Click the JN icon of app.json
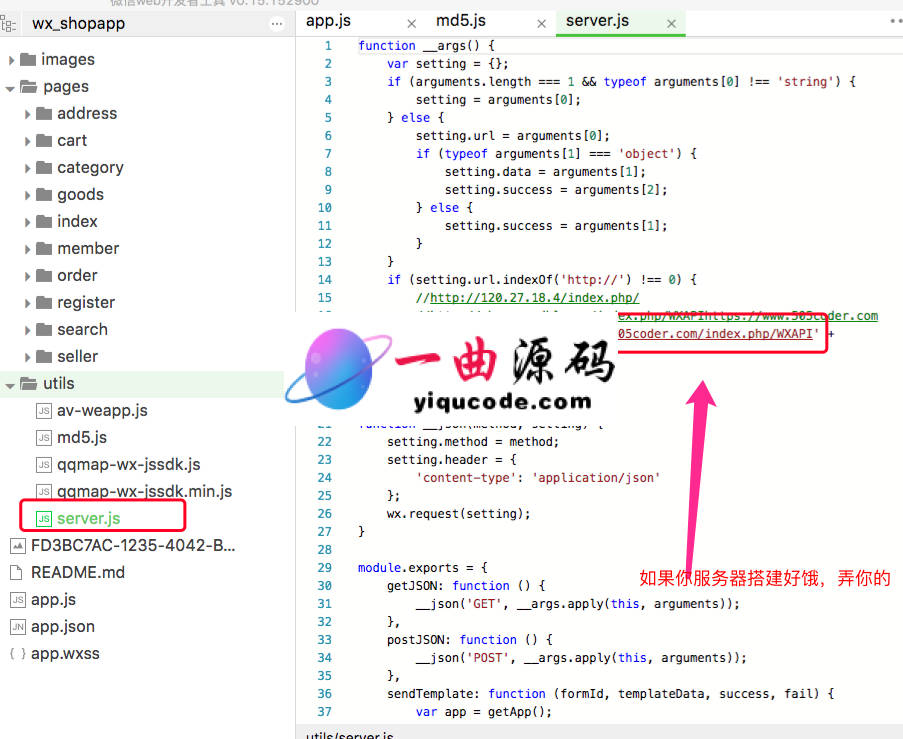This screenshot has height=739, width=903. [x=18, y=627]
